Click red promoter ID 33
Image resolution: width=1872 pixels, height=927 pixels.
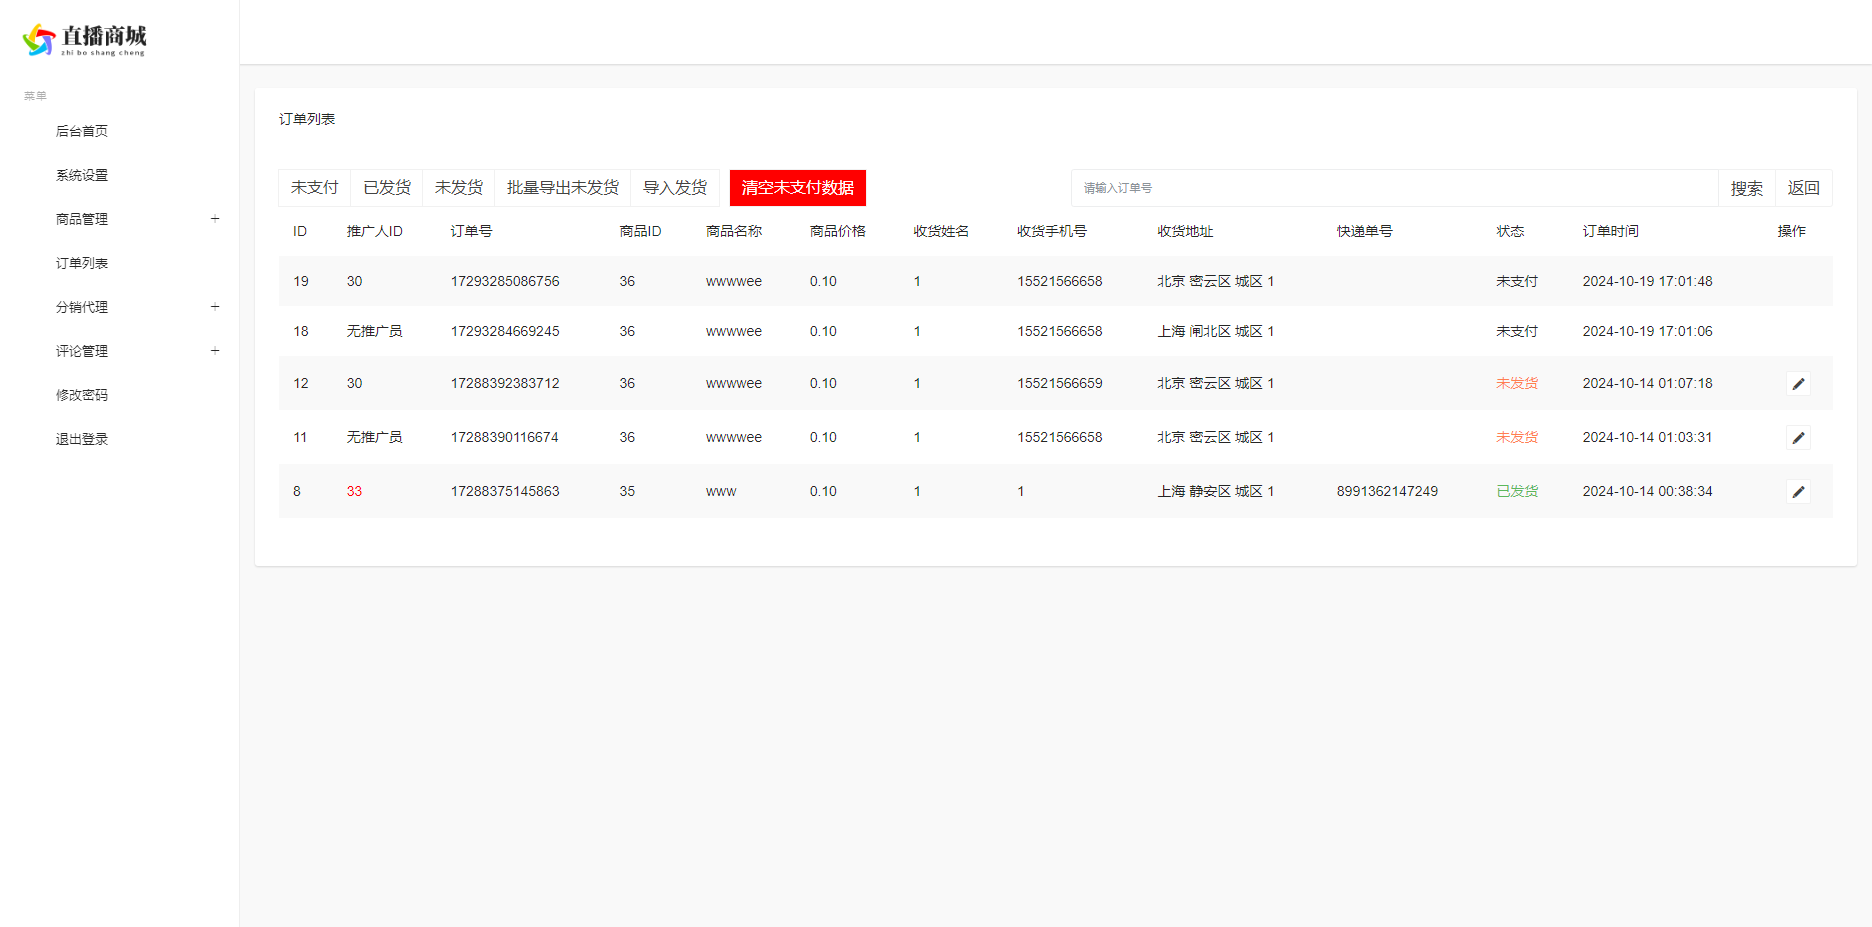(x=354, y=491)
